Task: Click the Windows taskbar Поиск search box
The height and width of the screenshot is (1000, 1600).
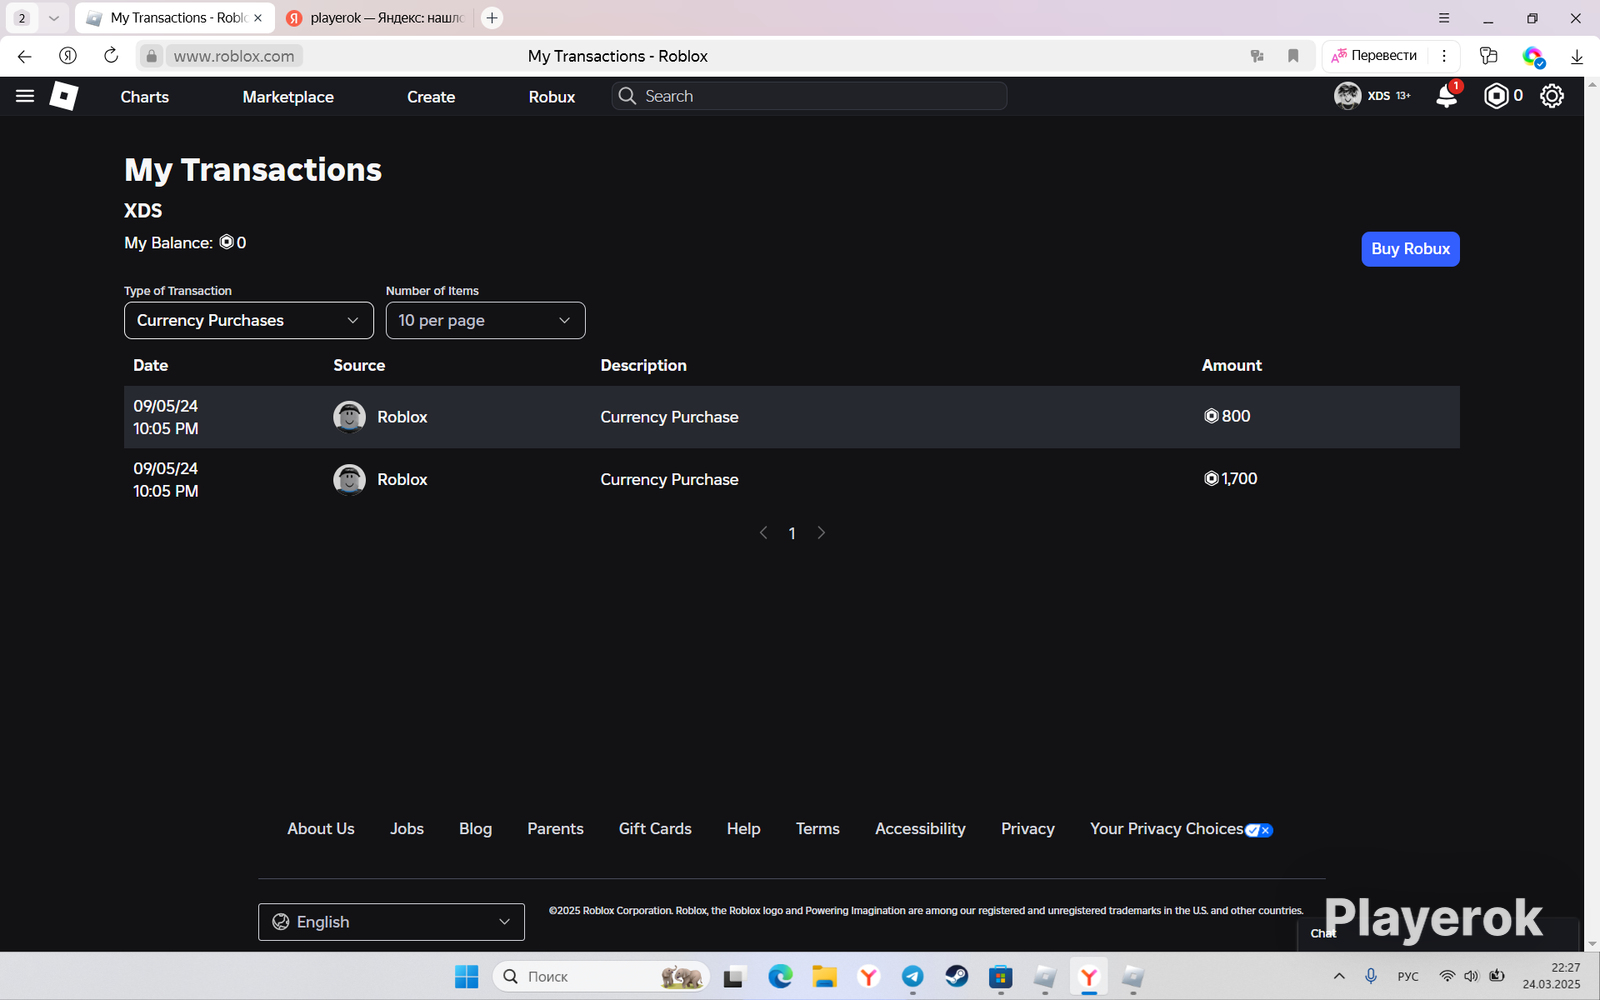Action: pos(601,977)
